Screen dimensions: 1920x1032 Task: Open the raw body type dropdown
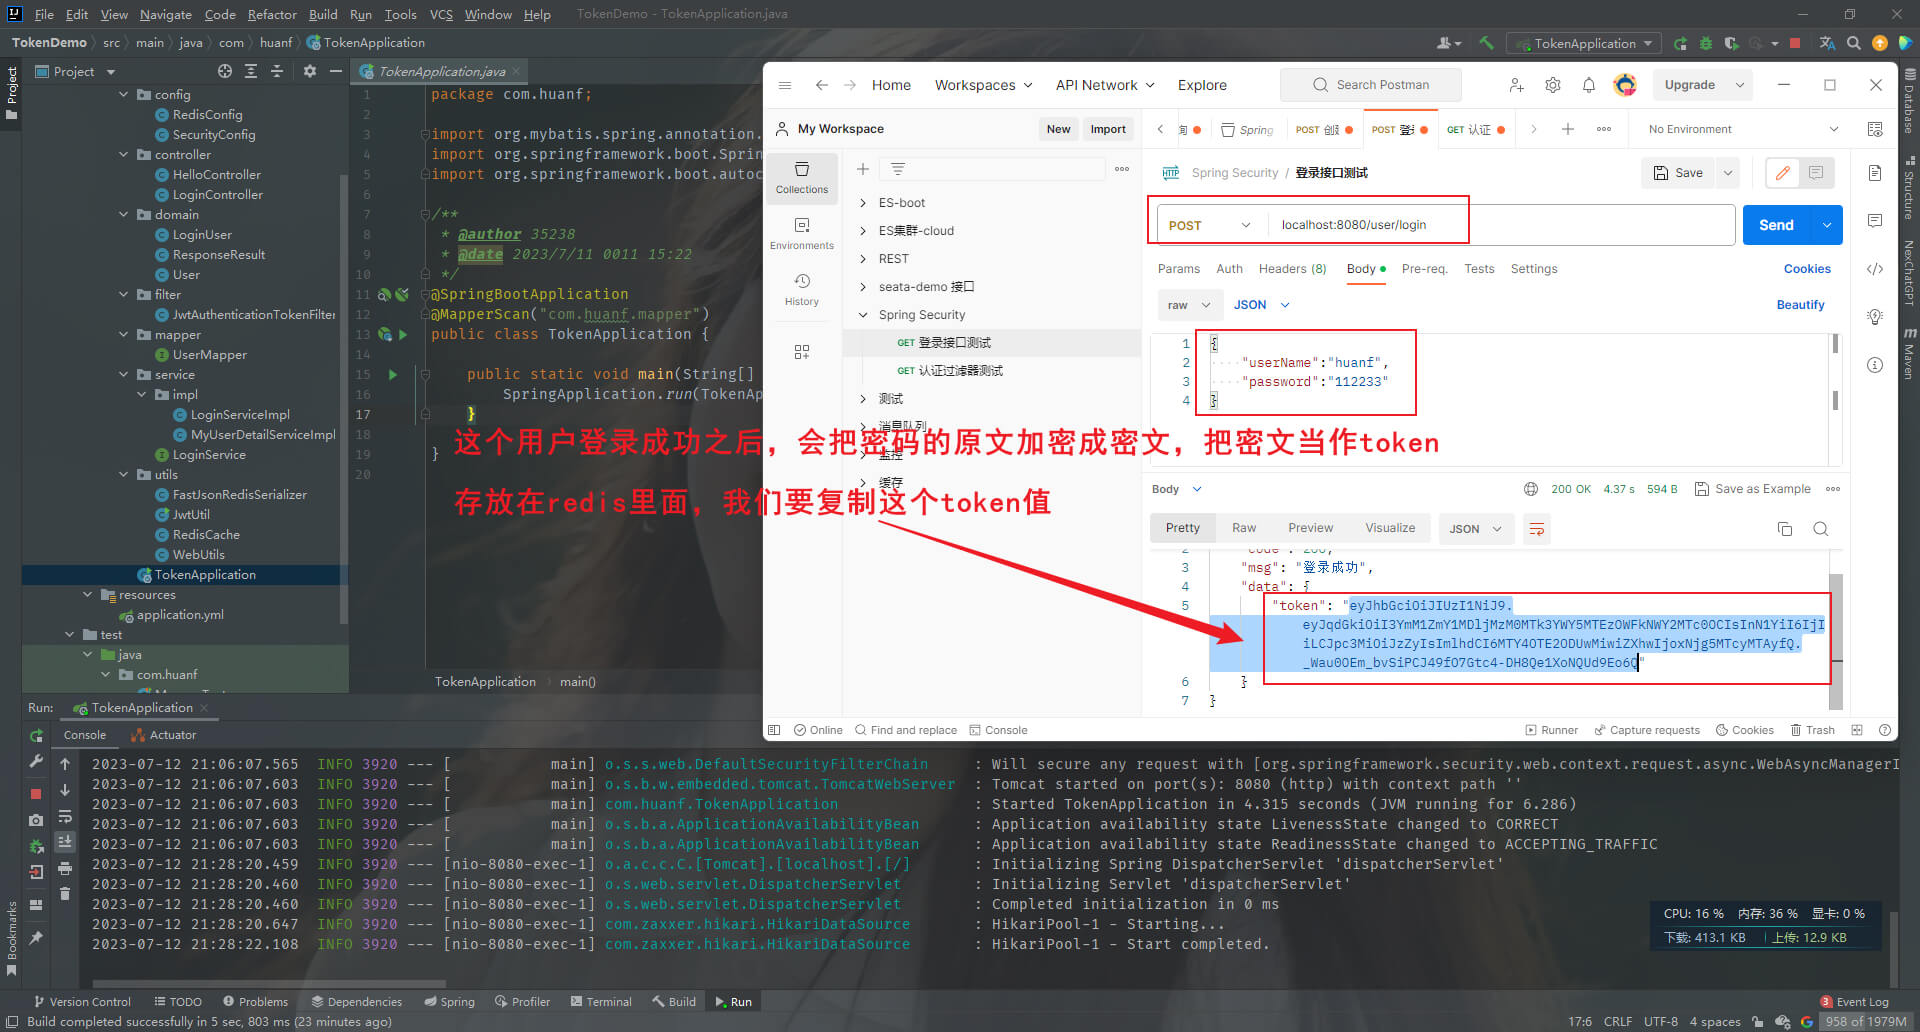click(1189, 305)
